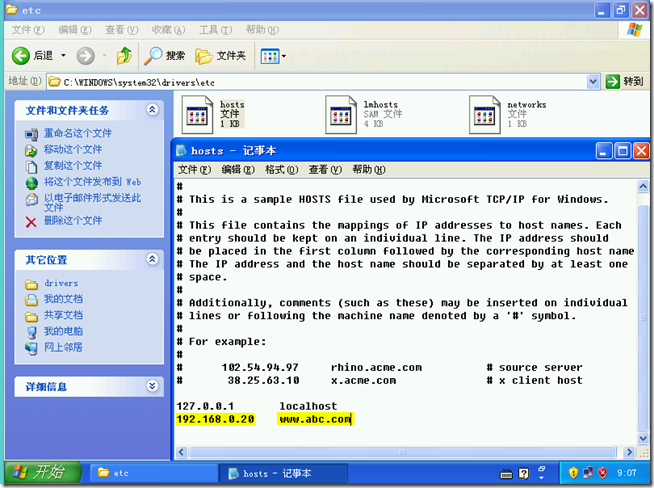Click the red shield tray icon
Image resolution: width=654 pixels, height=488 pixels.
coord(603,473)
